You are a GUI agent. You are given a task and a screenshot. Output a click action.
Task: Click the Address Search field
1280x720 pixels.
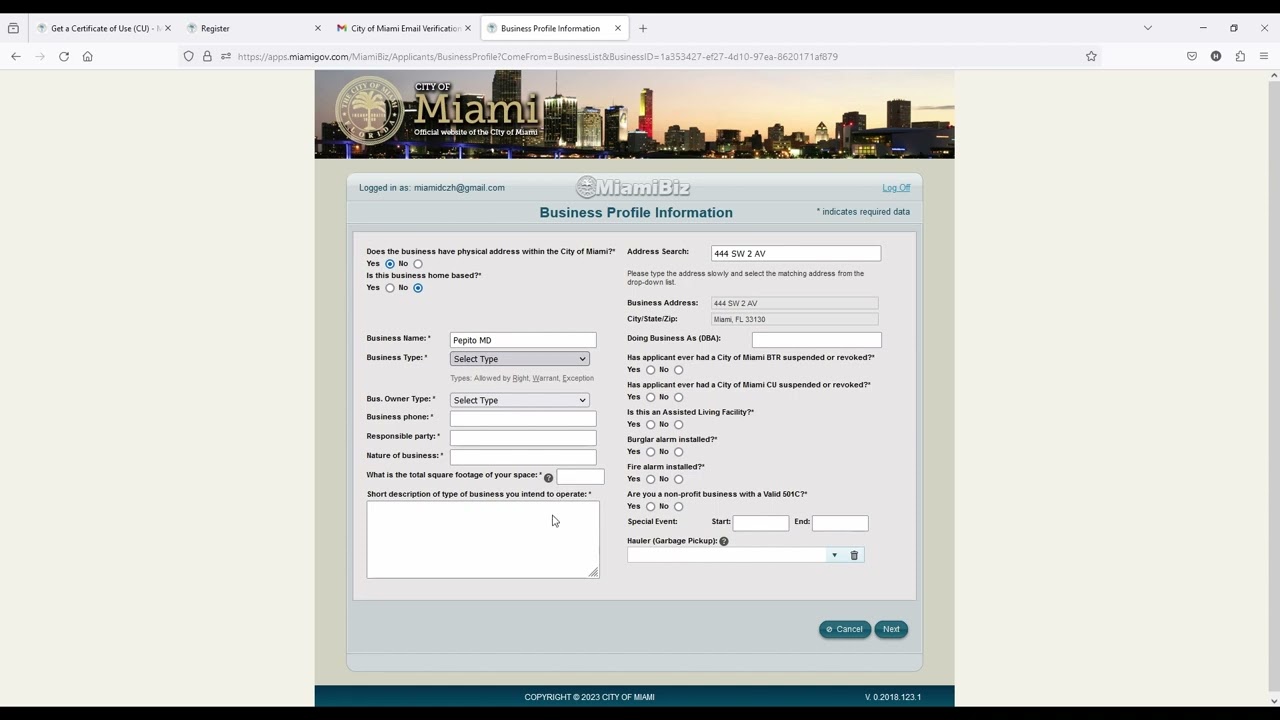[x=796, y=254]
